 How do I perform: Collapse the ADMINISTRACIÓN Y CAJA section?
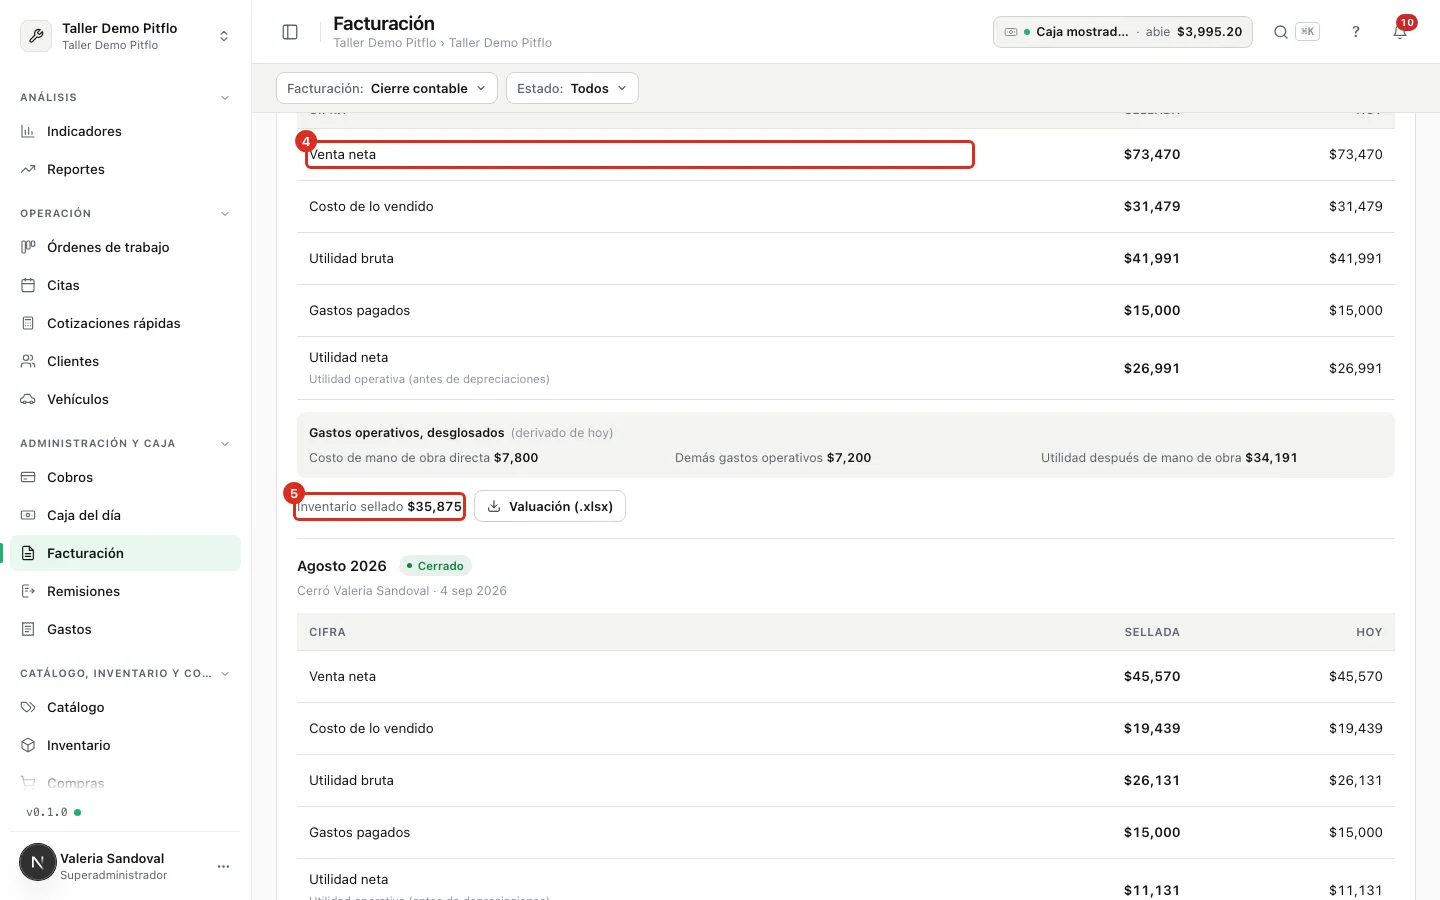point(225,444)
